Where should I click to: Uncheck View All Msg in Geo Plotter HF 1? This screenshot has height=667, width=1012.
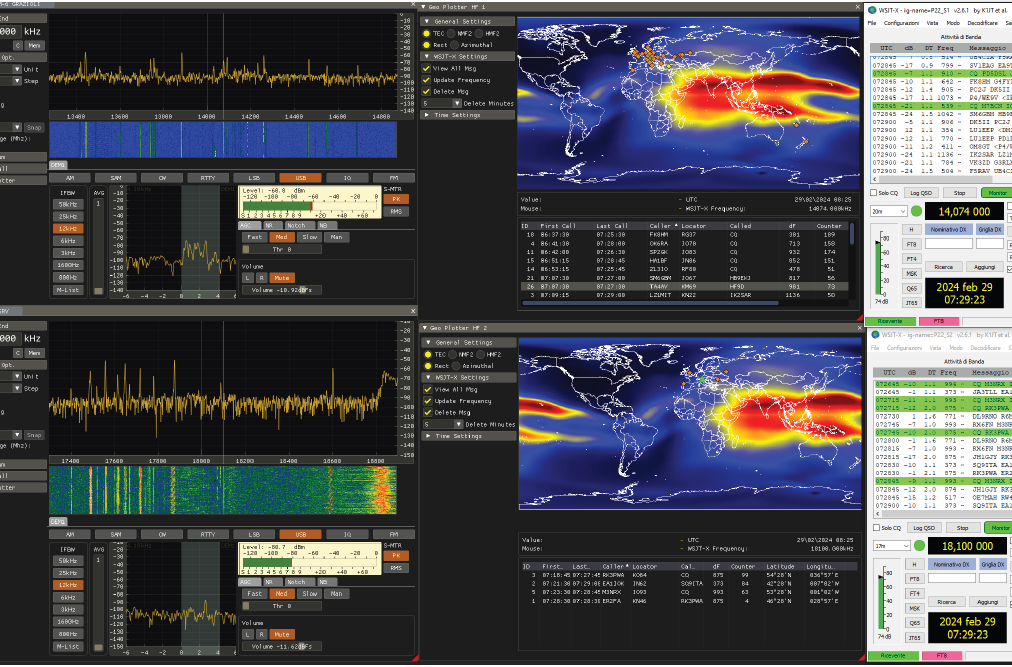[427, 68]
